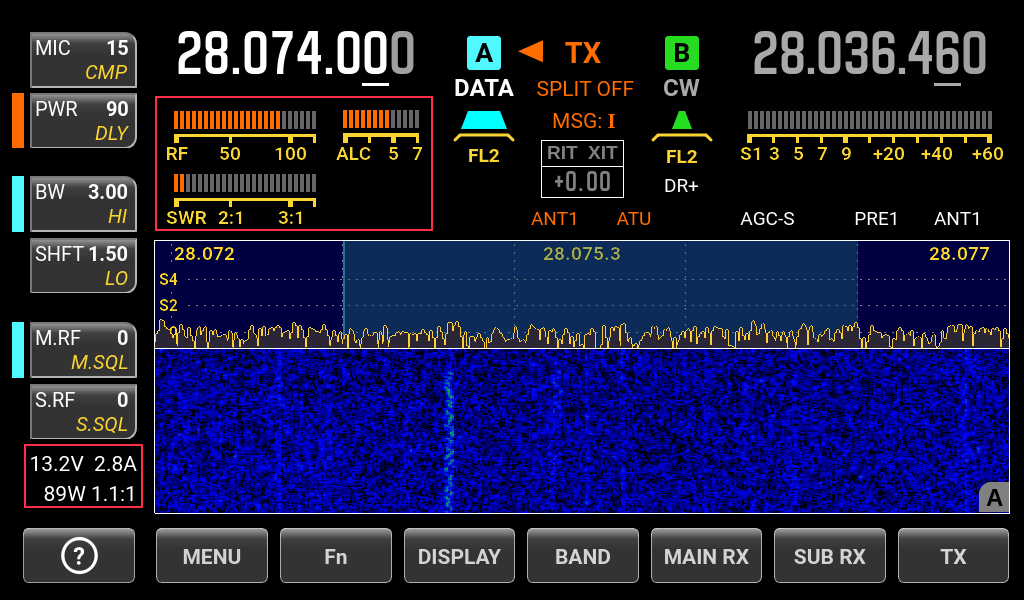Select VFO A cyan indicator box
Image resolution: width=1024 pixels, height=600 pixels.
[x=484, y=52]
